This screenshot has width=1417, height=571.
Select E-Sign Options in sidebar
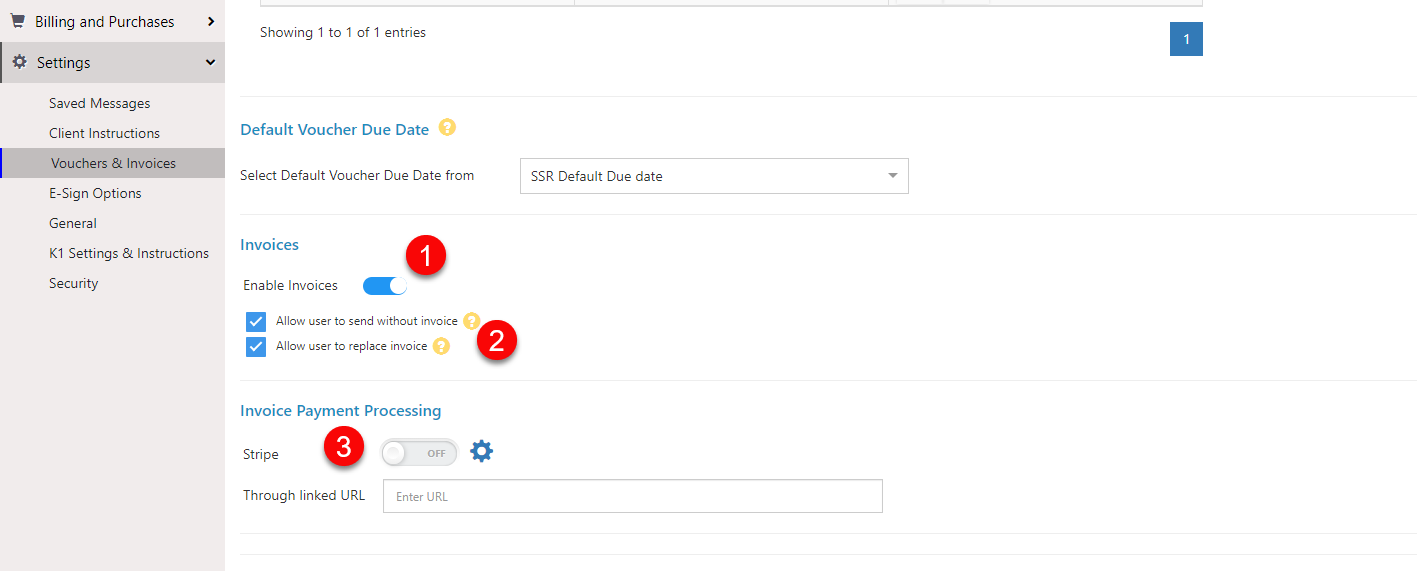(x=95, y=193)
